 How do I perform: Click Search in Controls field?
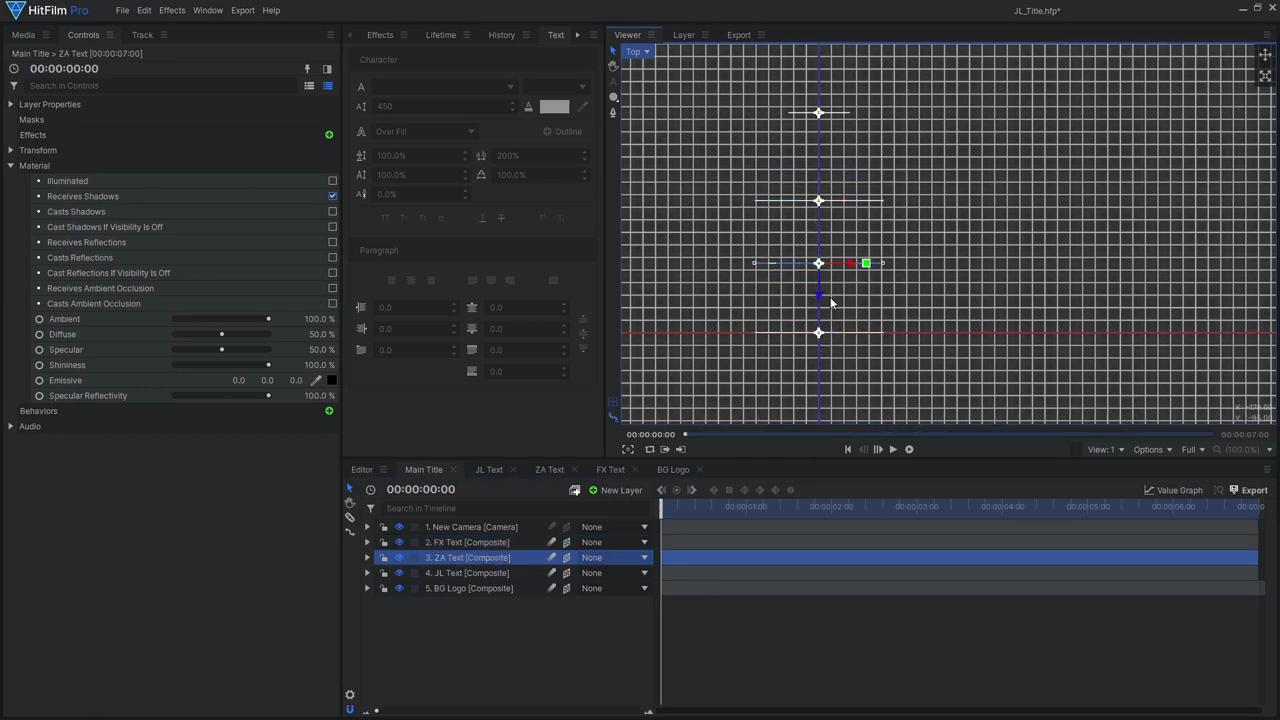160,86
